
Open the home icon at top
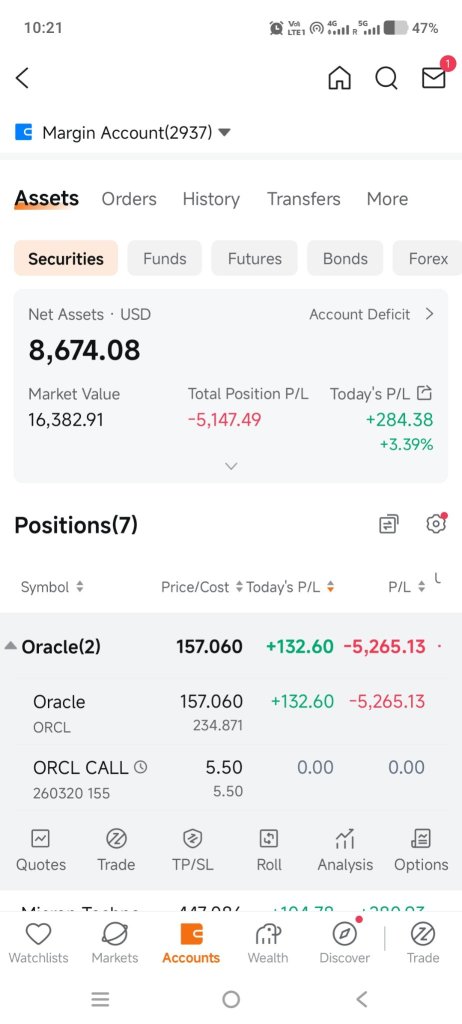[x=339, y=78]
